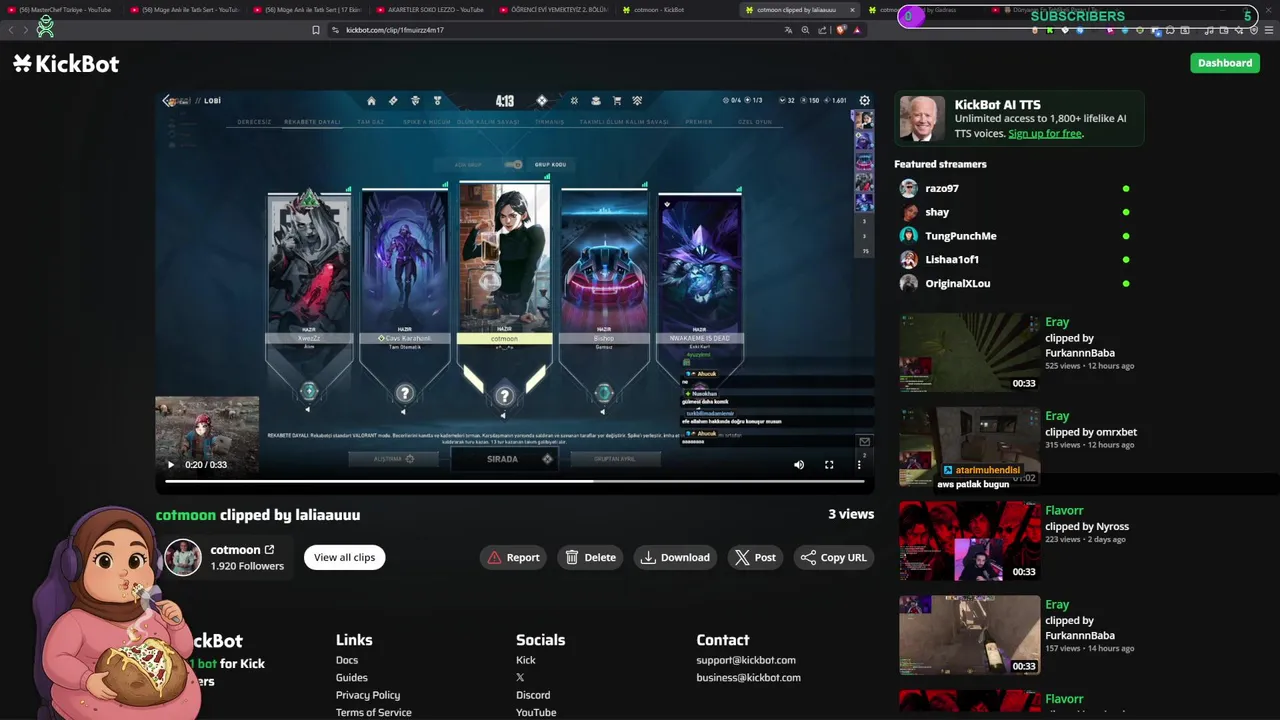Open the Dashboard
Viewport: 1280px width, 720px height.
1225,63
